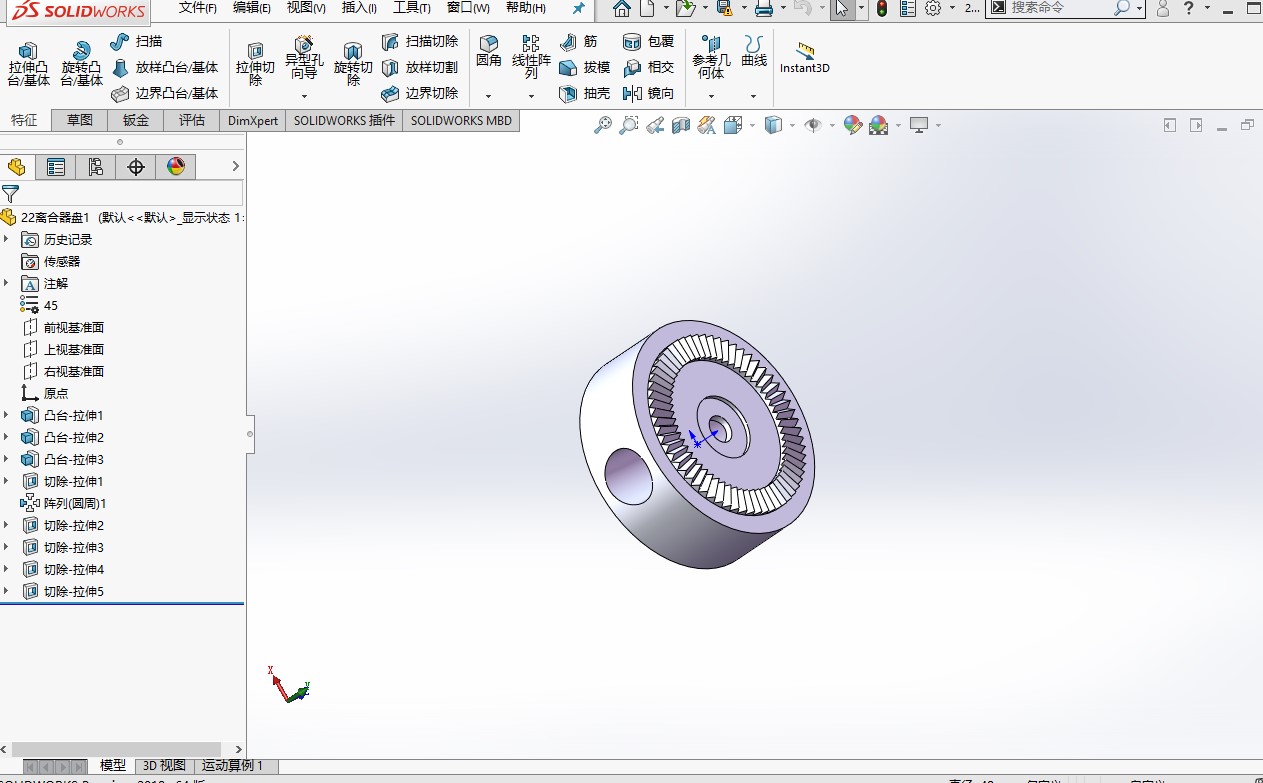Select the 拉伸凸台/基体 extrude boss tool
Viewport: 1263px width, 783px height.
pyautogui.click(x=29, y=65)
